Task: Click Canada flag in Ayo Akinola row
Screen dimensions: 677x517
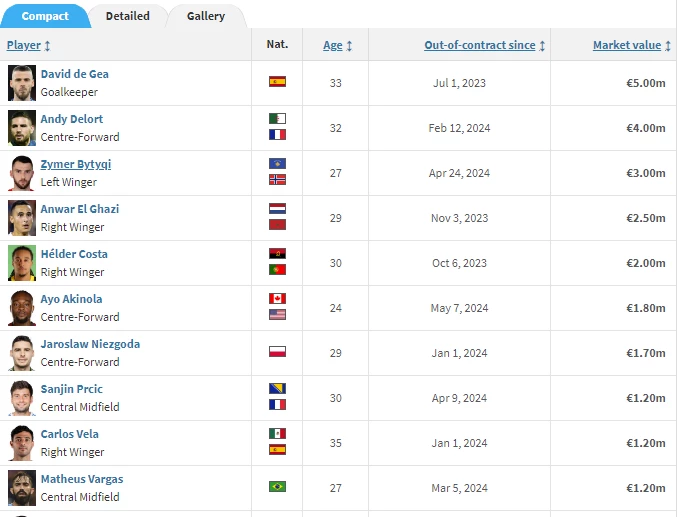Action: (x=277, y=298)
